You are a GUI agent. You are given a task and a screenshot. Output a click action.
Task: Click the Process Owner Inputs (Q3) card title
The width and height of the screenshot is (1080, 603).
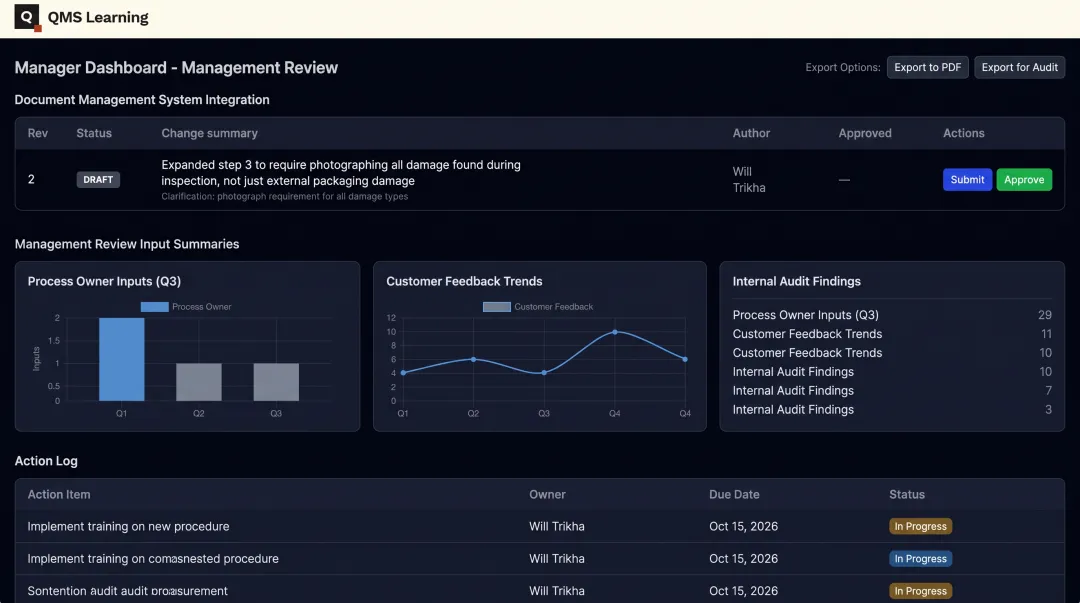coord(104,281)
